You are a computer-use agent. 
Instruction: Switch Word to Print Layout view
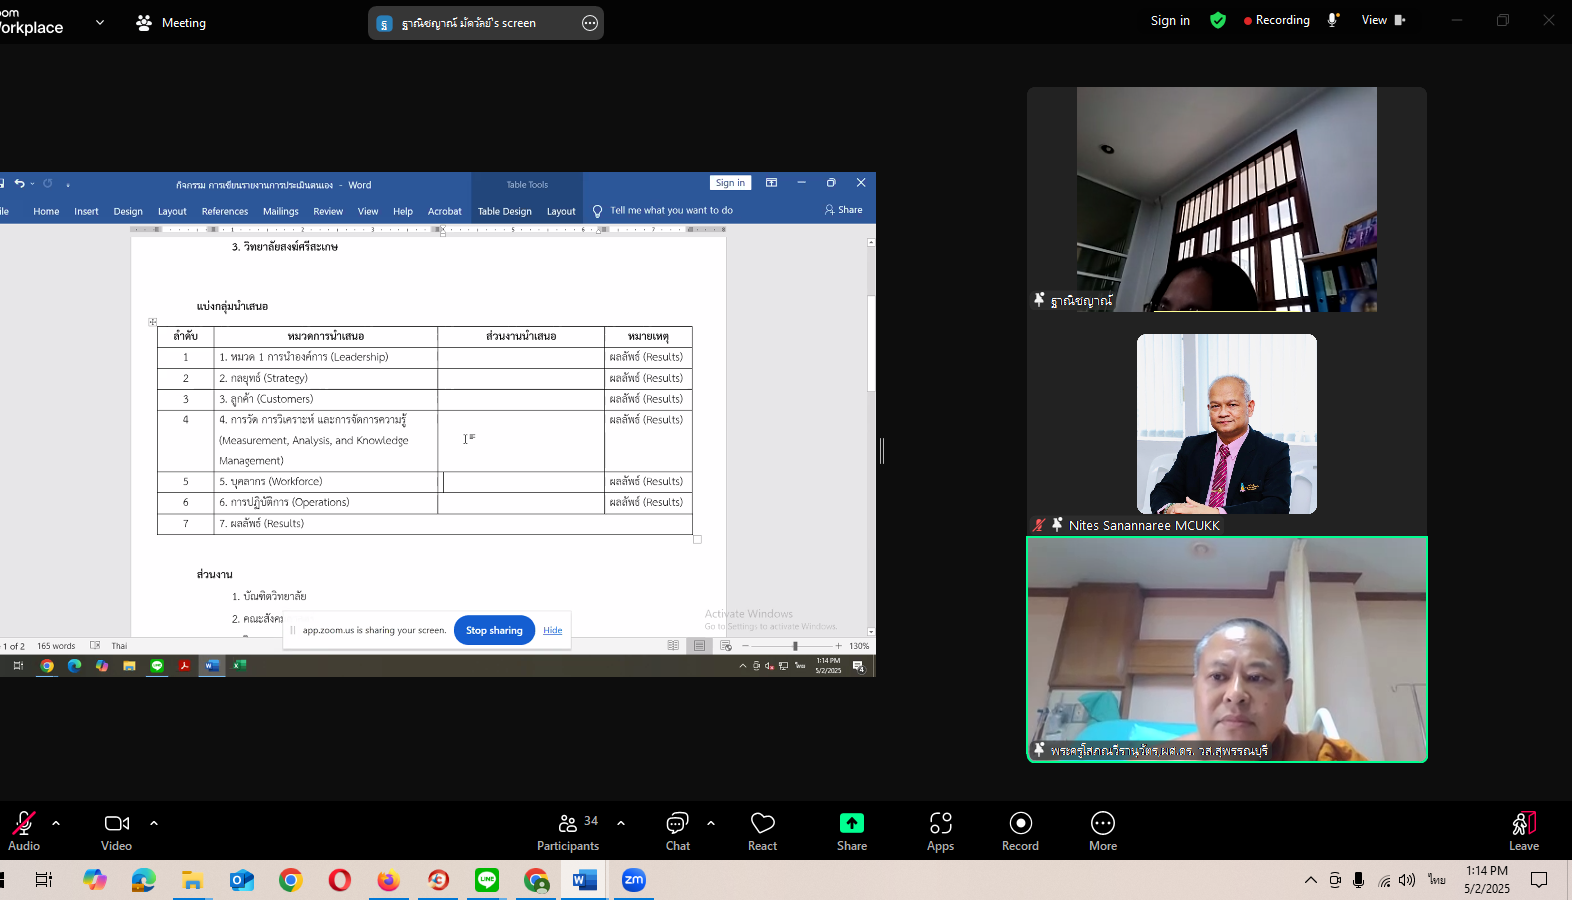699,646
